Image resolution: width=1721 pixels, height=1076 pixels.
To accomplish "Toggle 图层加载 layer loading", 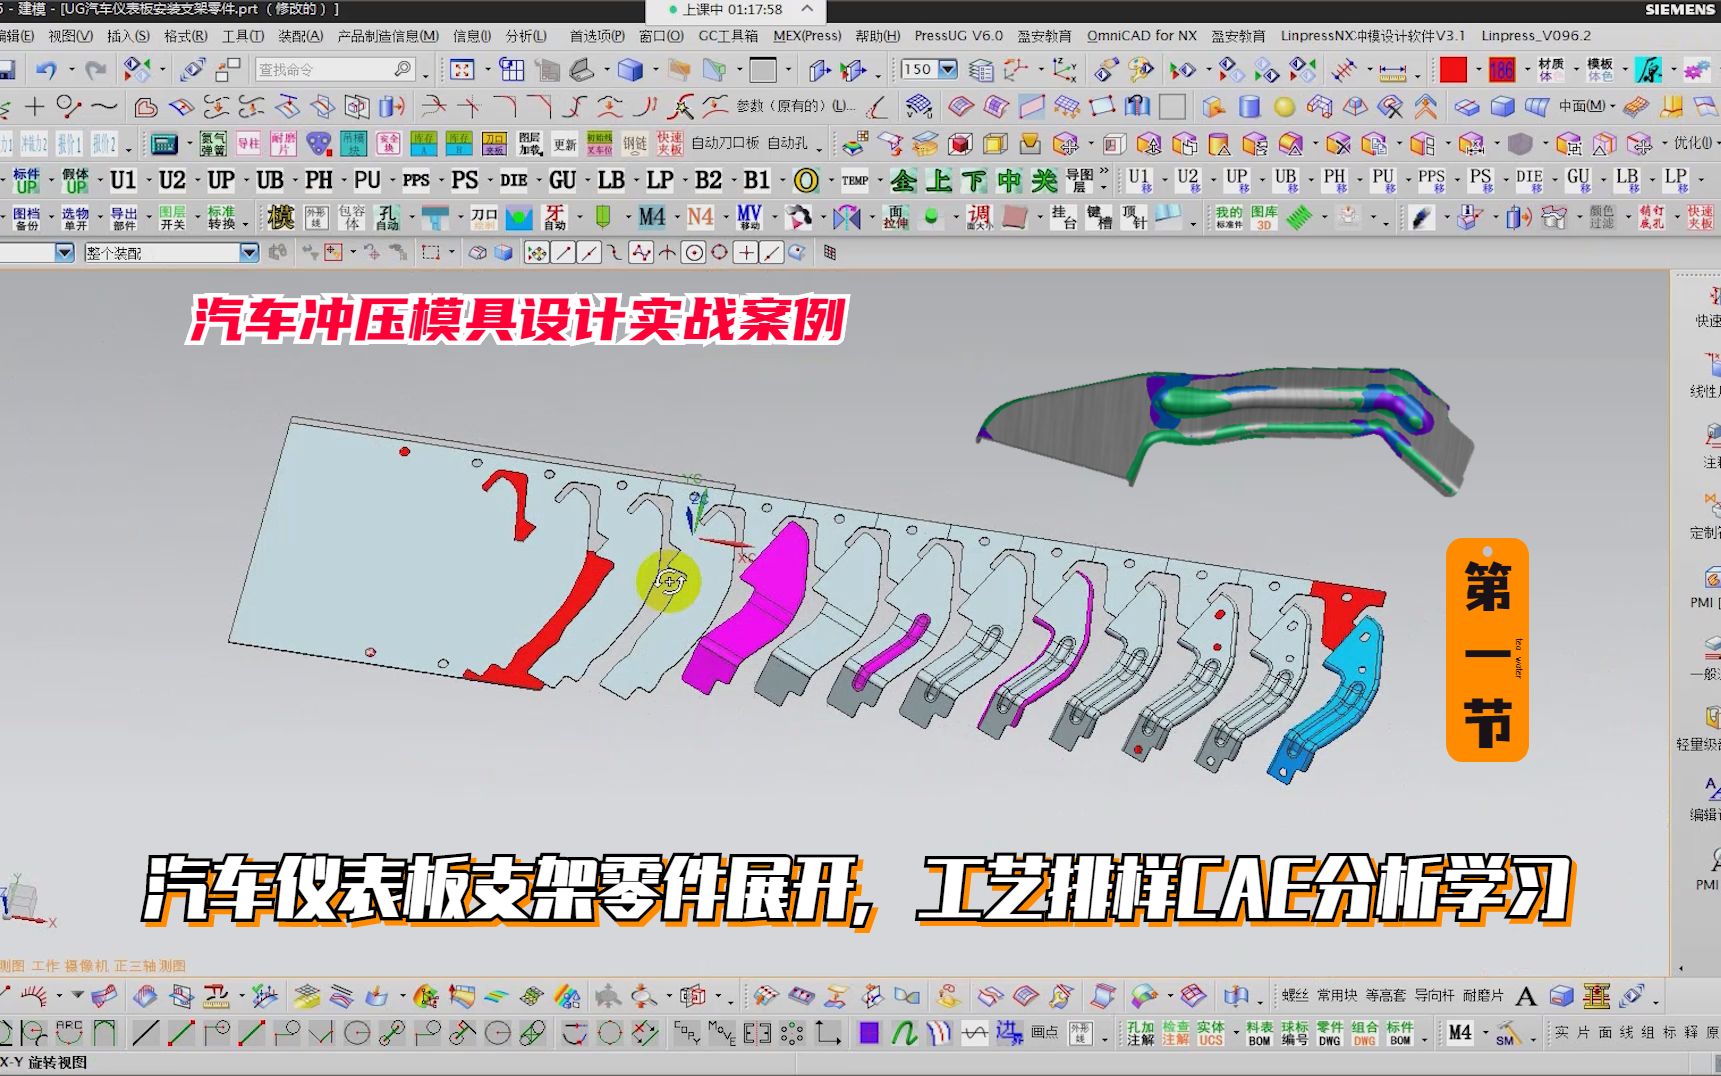I will point(530,144).
